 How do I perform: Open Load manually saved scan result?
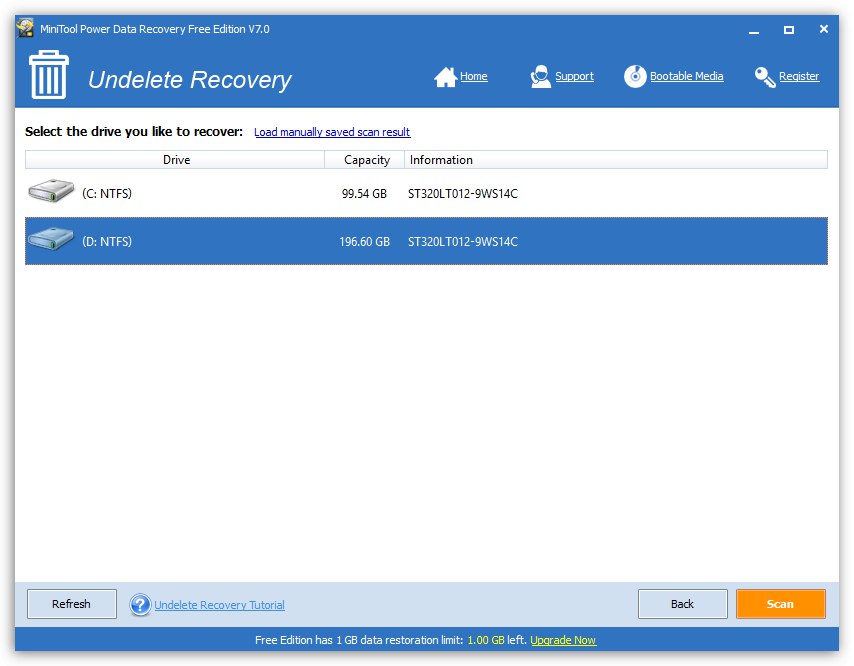pyautogui.click(x=332, y=132)
